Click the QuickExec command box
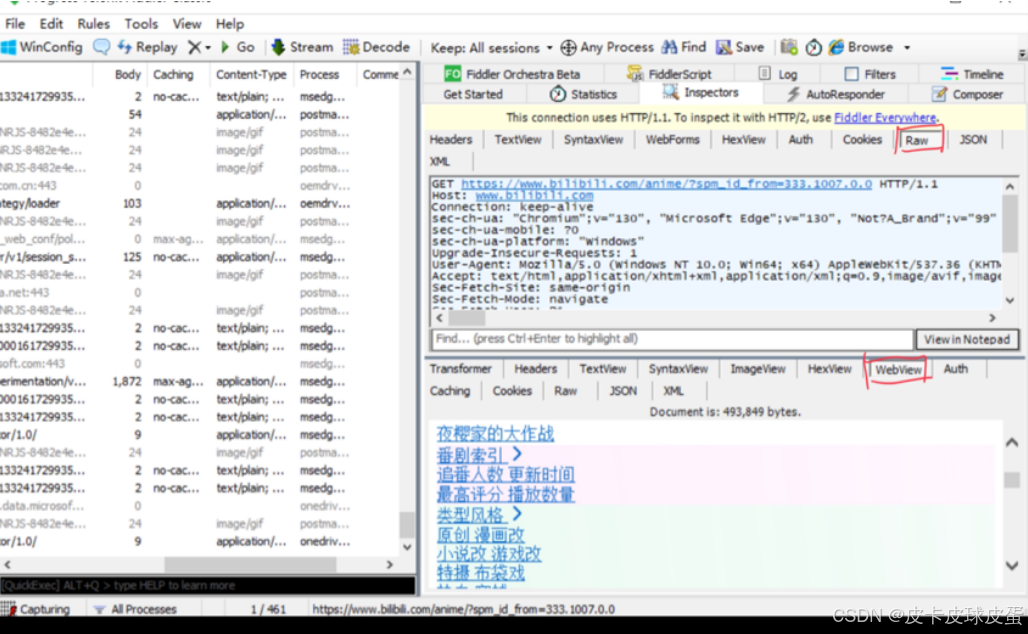The image size is (1028, 634). (x=207, y=585)
